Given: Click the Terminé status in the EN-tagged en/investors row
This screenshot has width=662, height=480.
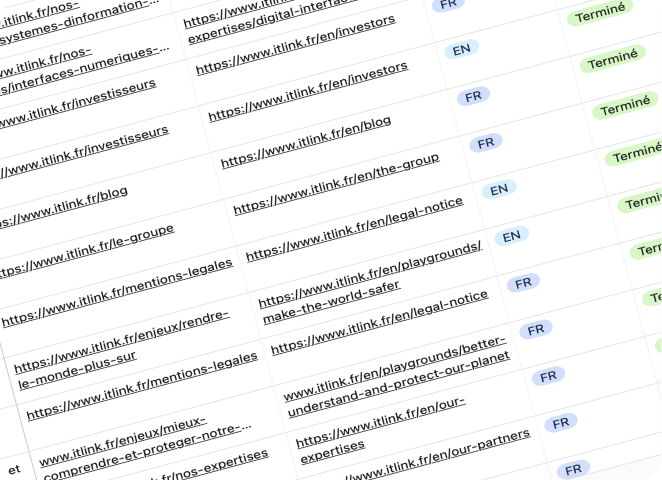Looking at the screenshot, I should (x=600, y=13).
